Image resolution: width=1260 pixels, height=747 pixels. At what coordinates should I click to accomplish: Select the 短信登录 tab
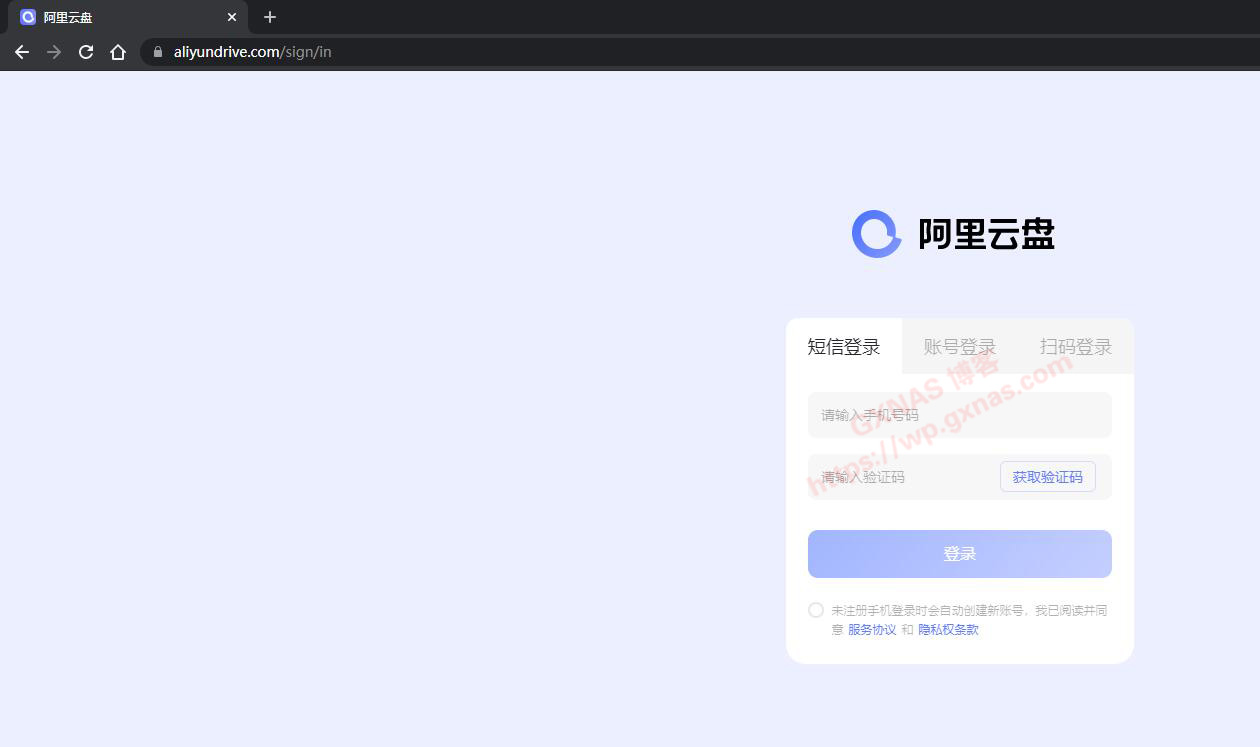tap(844, 347)
